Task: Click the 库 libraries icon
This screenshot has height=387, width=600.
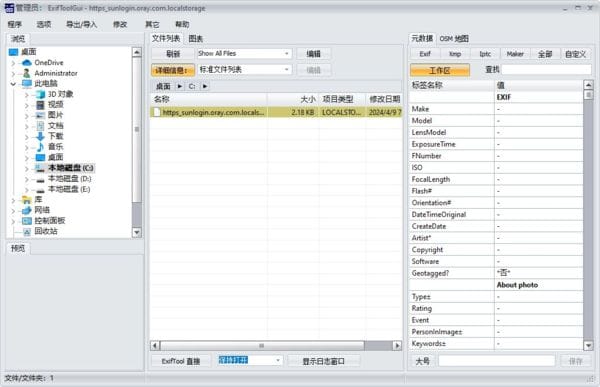Action: (x=27, y=199)
